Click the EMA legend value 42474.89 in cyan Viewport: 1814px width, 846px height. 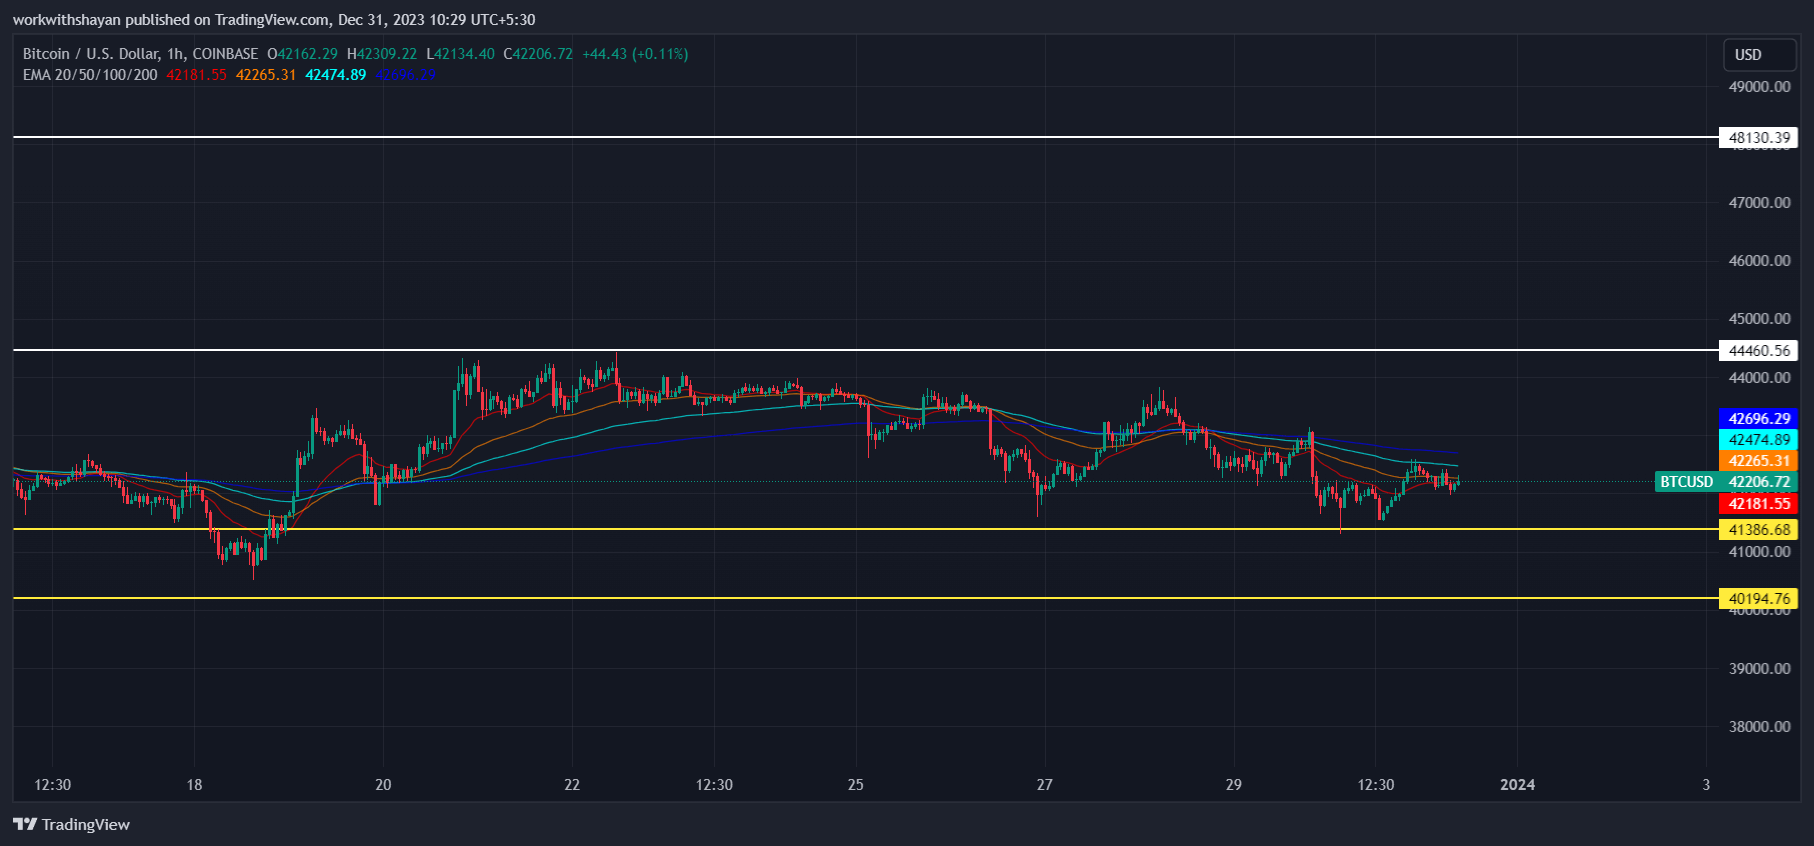click(336, 75)
